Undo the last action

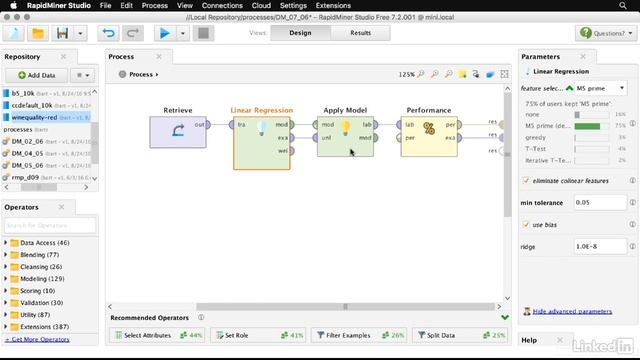[x=108, y=33]
